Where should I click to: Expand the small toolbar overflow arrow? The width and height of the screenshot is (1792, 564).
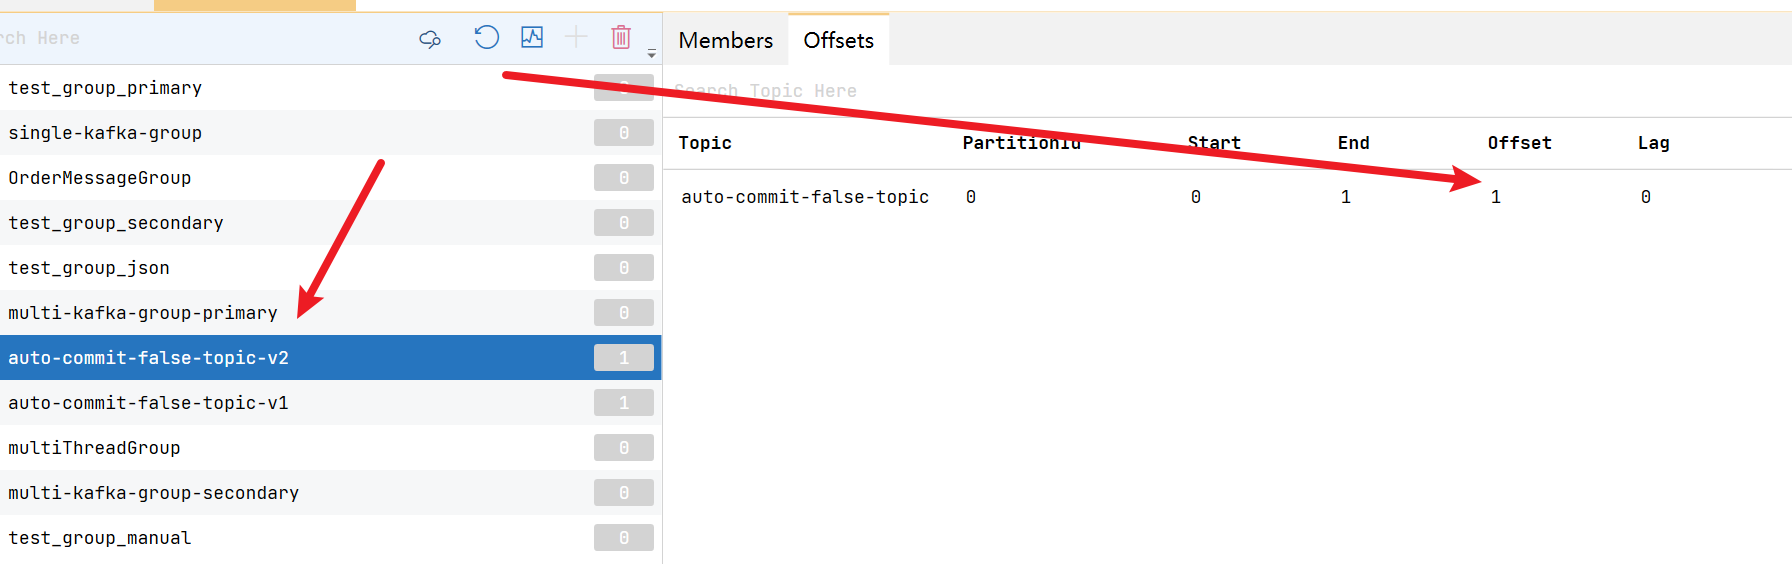(651, 54)
